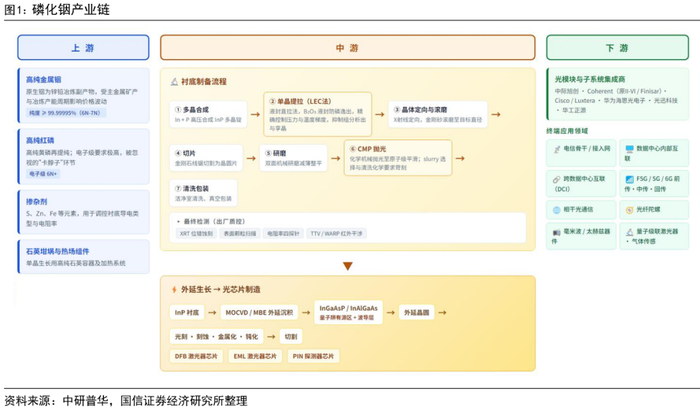The width and height of the screenshot is (700, 410).
Task: Click the XRT 位错蚀刻 chip
Action: tap(196, 233)
